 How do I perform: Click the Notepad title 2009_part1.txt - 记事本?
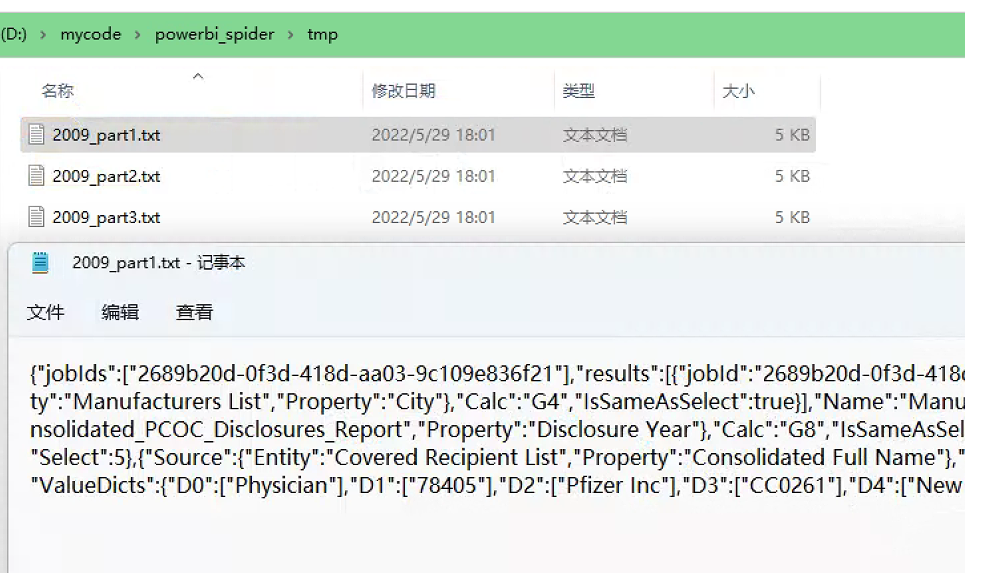[158, 263]
